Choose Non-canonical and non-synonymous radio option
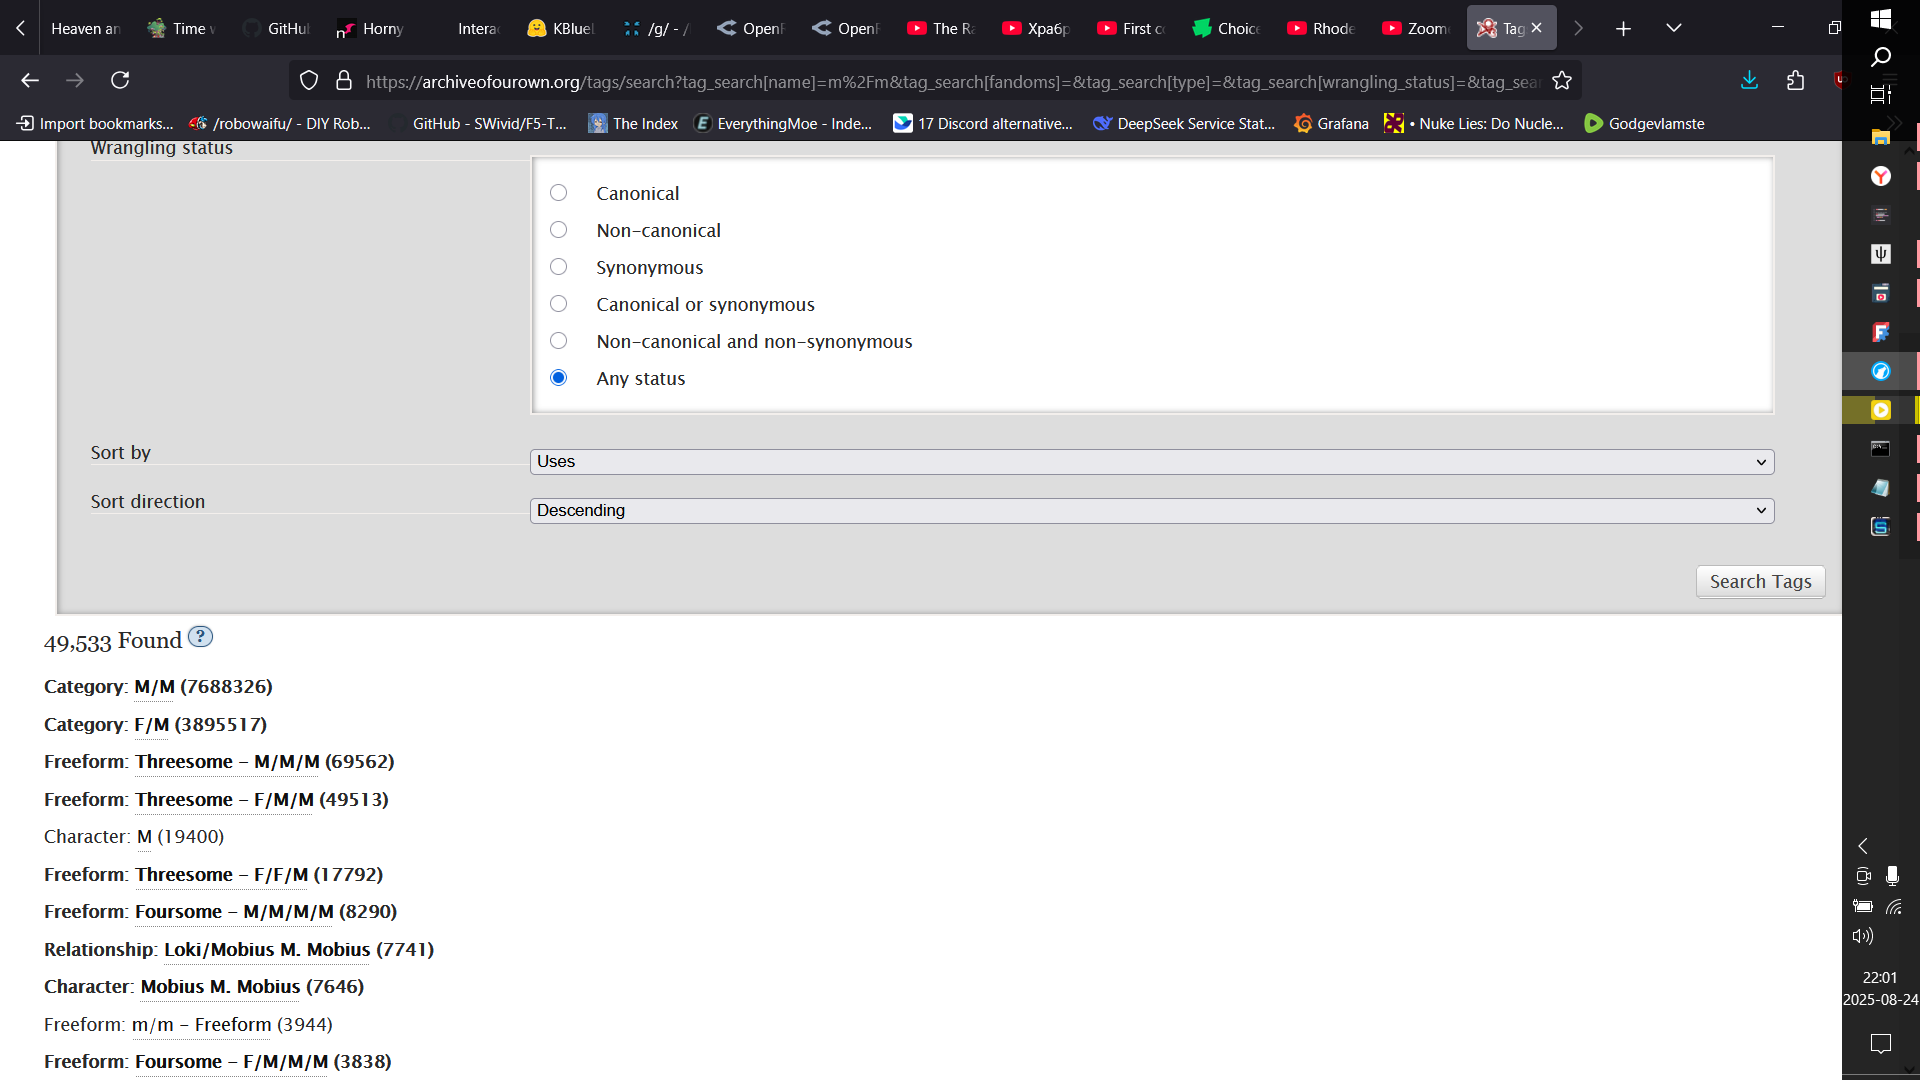This screenshot has width=1920, height=1080. [559, 341]
